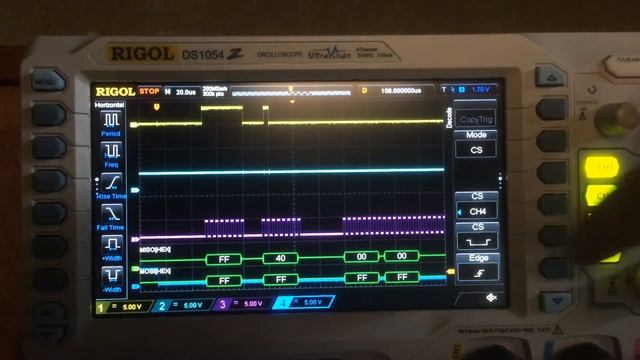This screenshot has height=360, width=640.
Task: Select the +Width measurement icon
Action: [x=111, y=244]
